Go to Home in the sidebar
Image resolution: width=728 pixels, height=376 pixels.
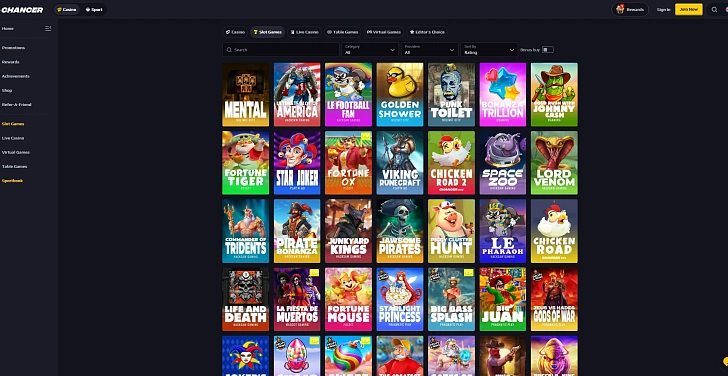(8, 29)
